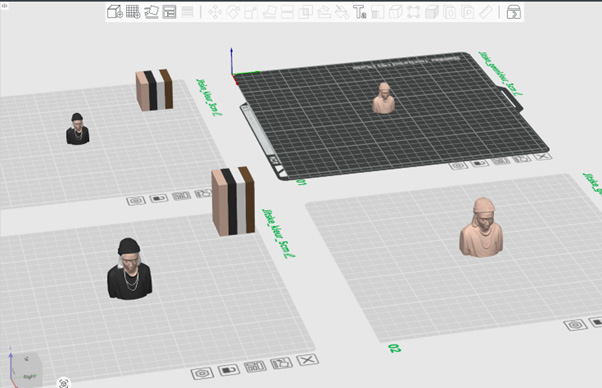Click the collapse icon in top-left corner
The image size is (602, 388).
click(x=4, y=5)
